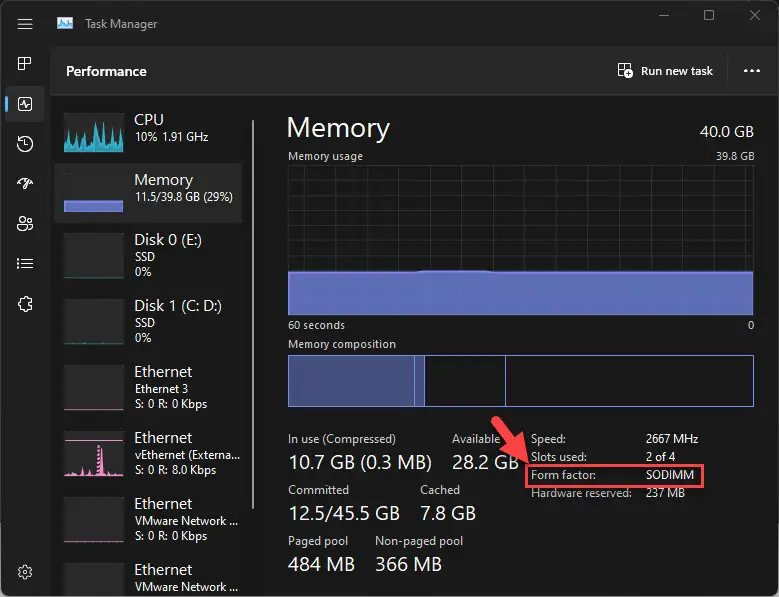Viewport: 779px width, 597px height.
Task: Select the Ethernet 3 adapter entry
Action: [x=148, y=387]
